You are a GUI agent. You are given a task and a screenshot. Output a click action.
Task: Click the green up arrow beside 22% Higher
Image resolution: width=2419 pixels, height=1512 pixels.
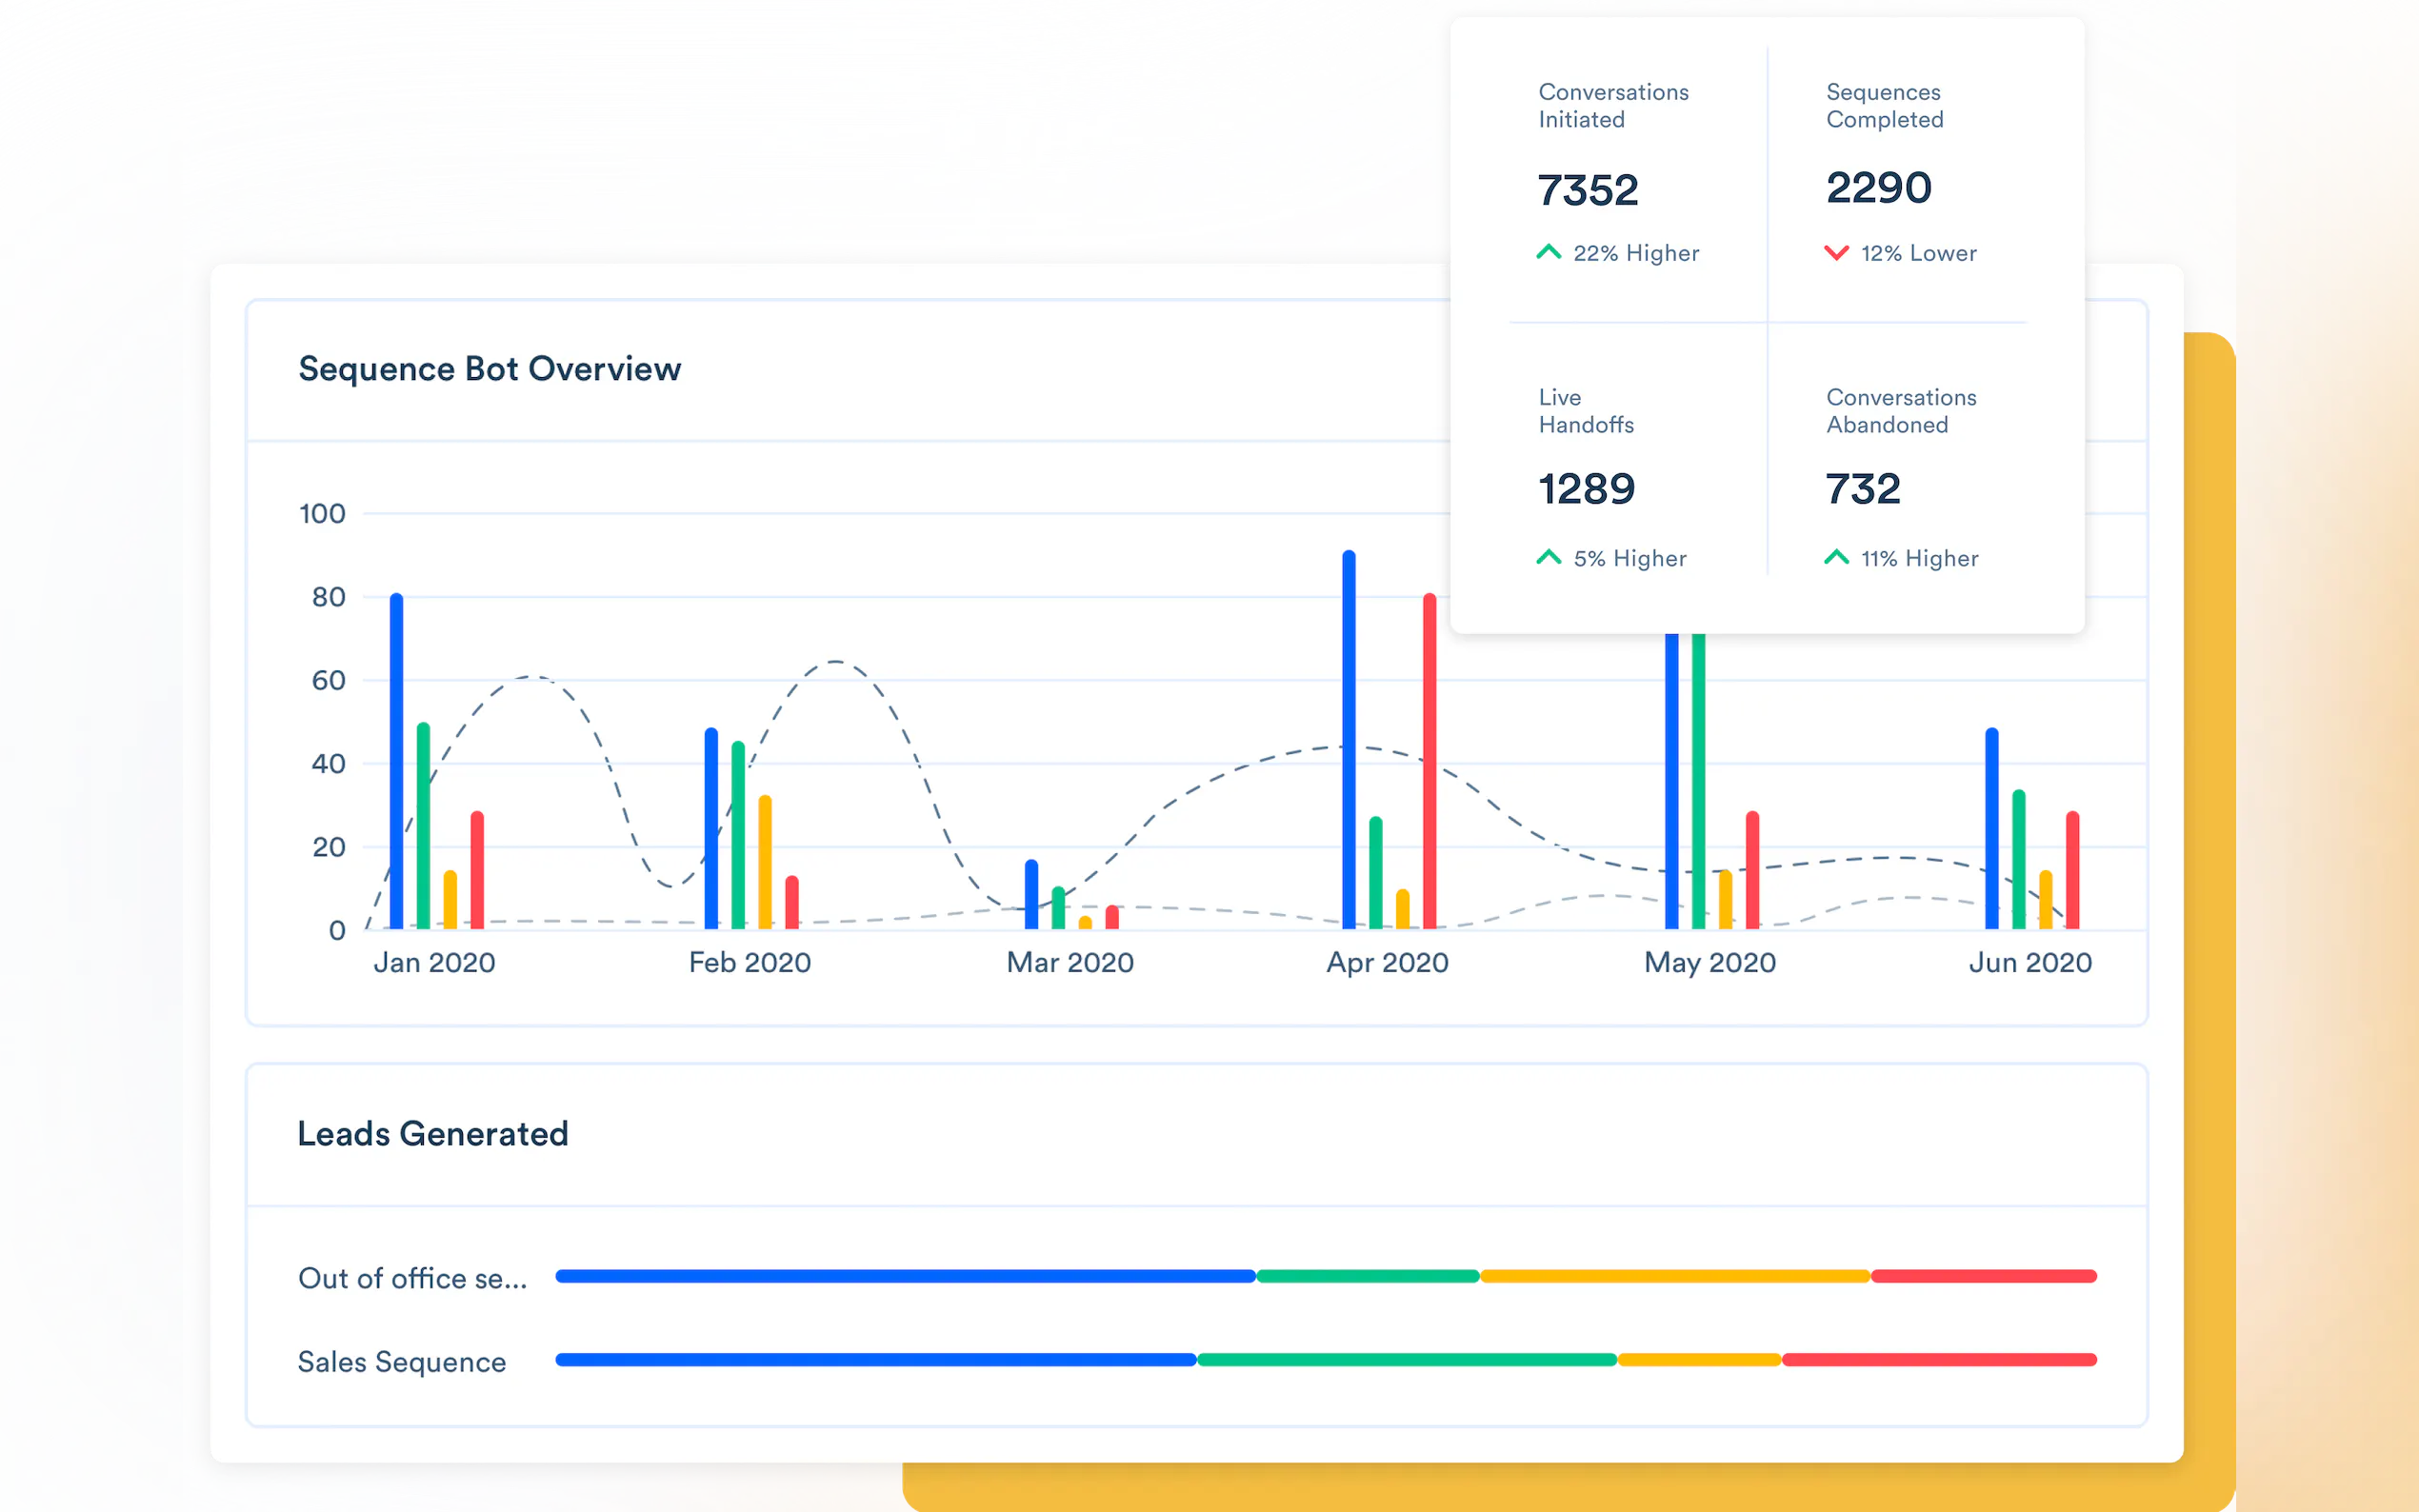(x=1548, y=252)
